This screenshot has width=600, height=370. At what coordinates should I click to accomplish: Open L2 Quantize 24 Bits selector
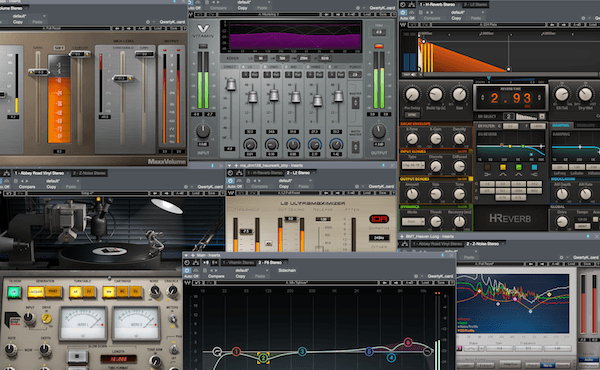[x=378, y=238]
